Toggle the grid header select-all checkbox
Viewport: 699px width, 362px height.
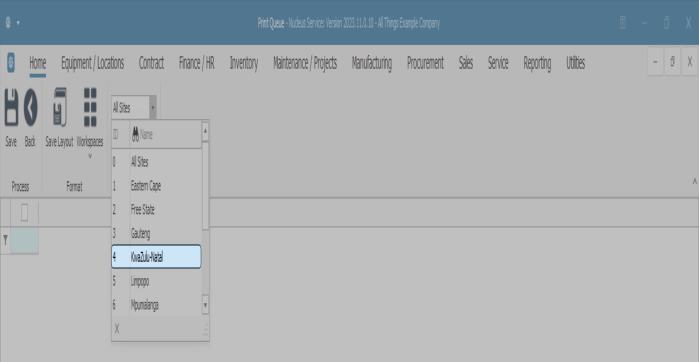(x=25, y=213)
